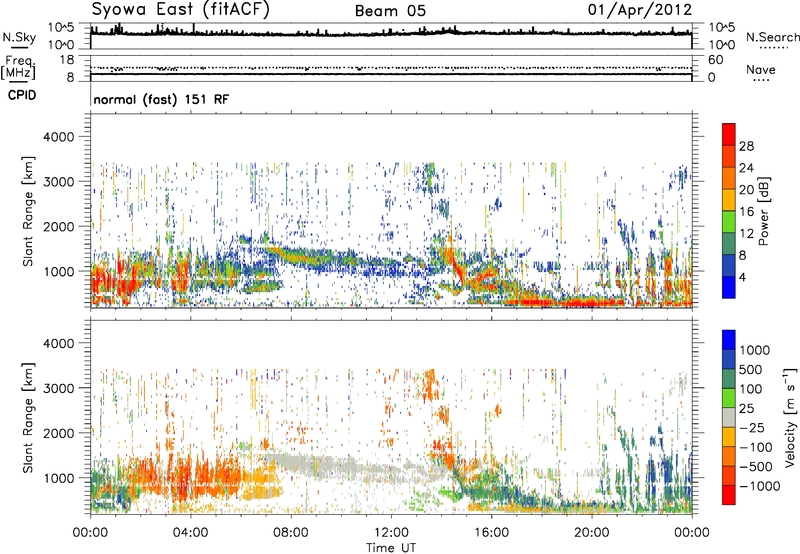Click the 'CPID' label
Viewport: 800px width, 554px height.
click(22, 95)
